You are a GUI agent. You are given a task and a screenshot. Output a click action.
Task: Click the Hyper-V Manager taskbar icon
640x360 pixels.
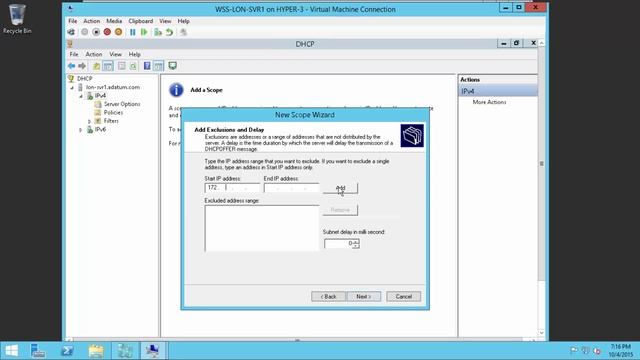click(x=125, y=351)
